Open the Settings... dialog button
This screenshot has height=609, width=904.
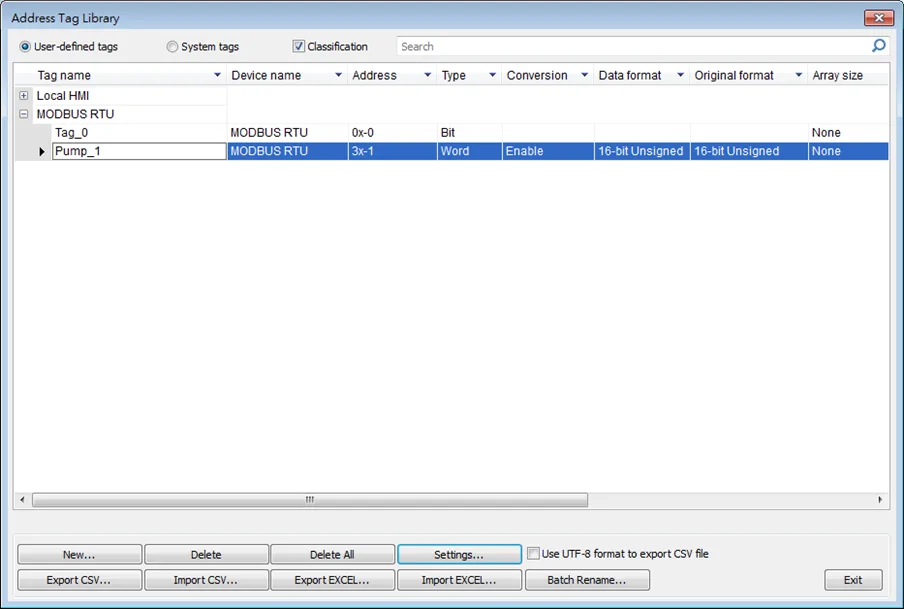click(x=459, y=554)
